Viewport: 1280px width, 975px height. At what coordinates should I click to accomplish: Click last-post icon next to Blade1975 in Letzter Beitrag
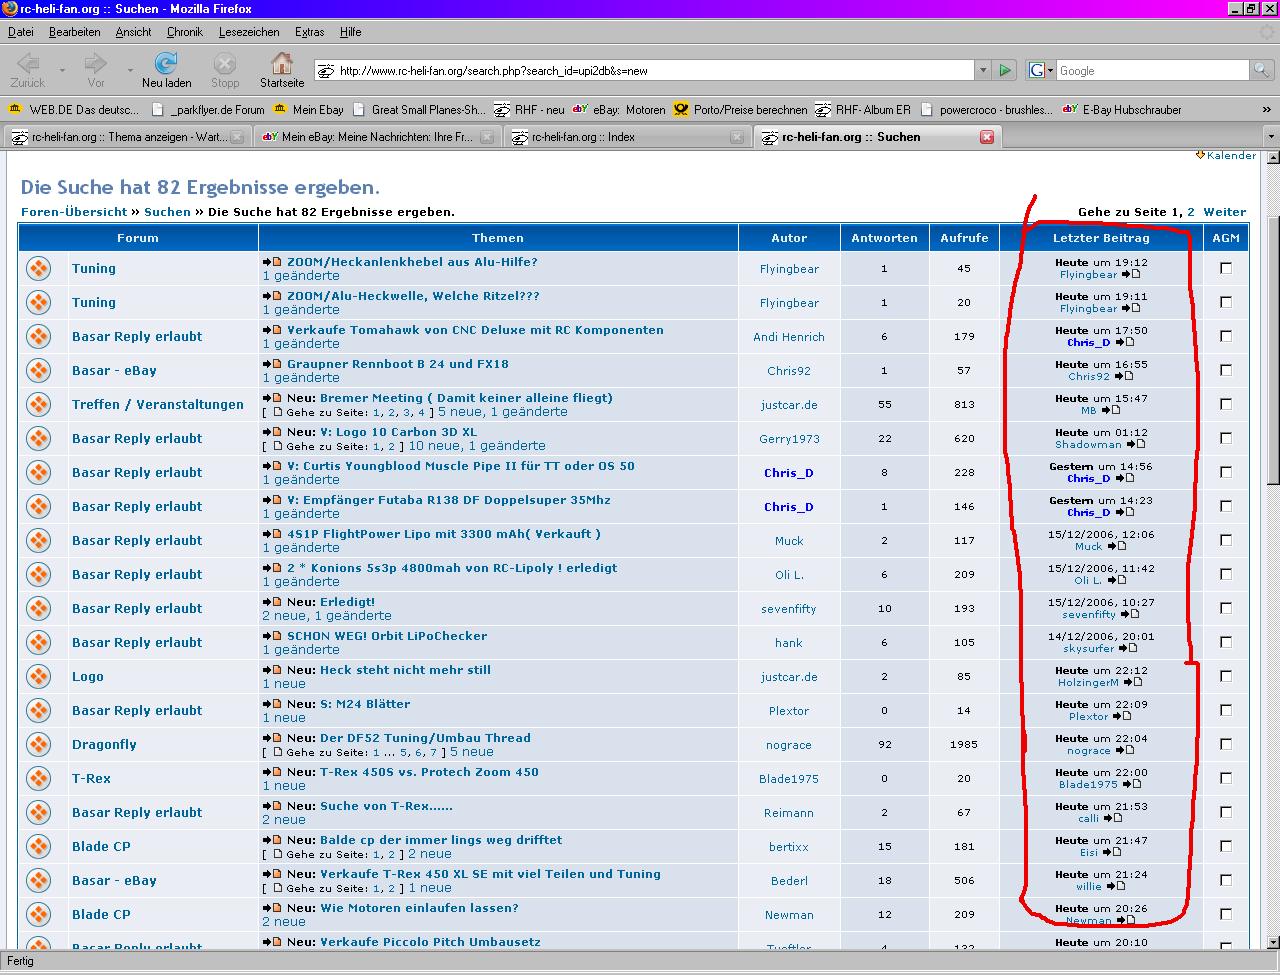point(1131,784)
